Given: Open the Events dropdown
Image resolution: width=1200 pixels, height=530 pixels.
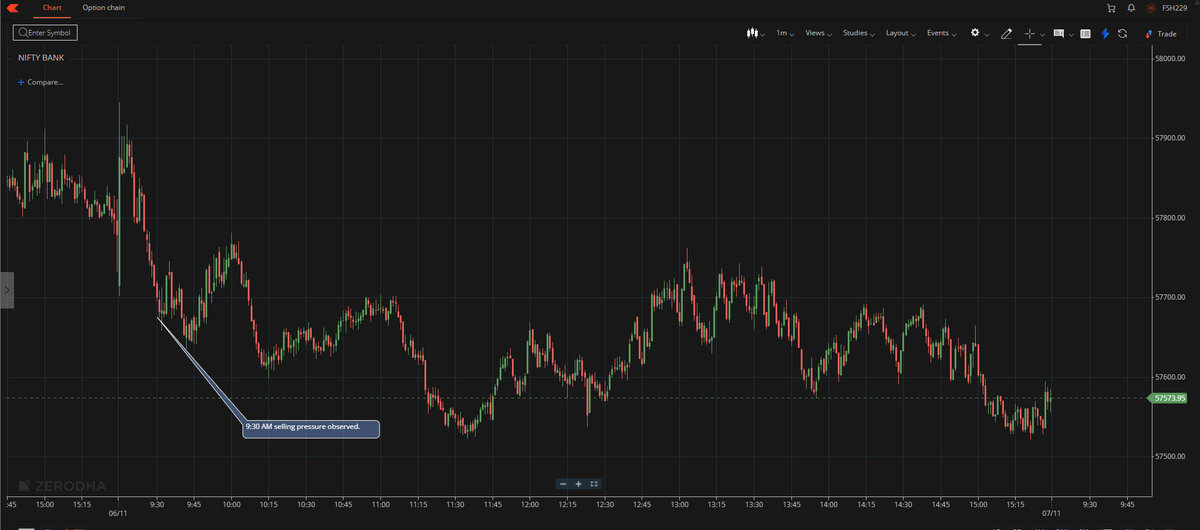Looking at the screenshot, I should [941, 33].
